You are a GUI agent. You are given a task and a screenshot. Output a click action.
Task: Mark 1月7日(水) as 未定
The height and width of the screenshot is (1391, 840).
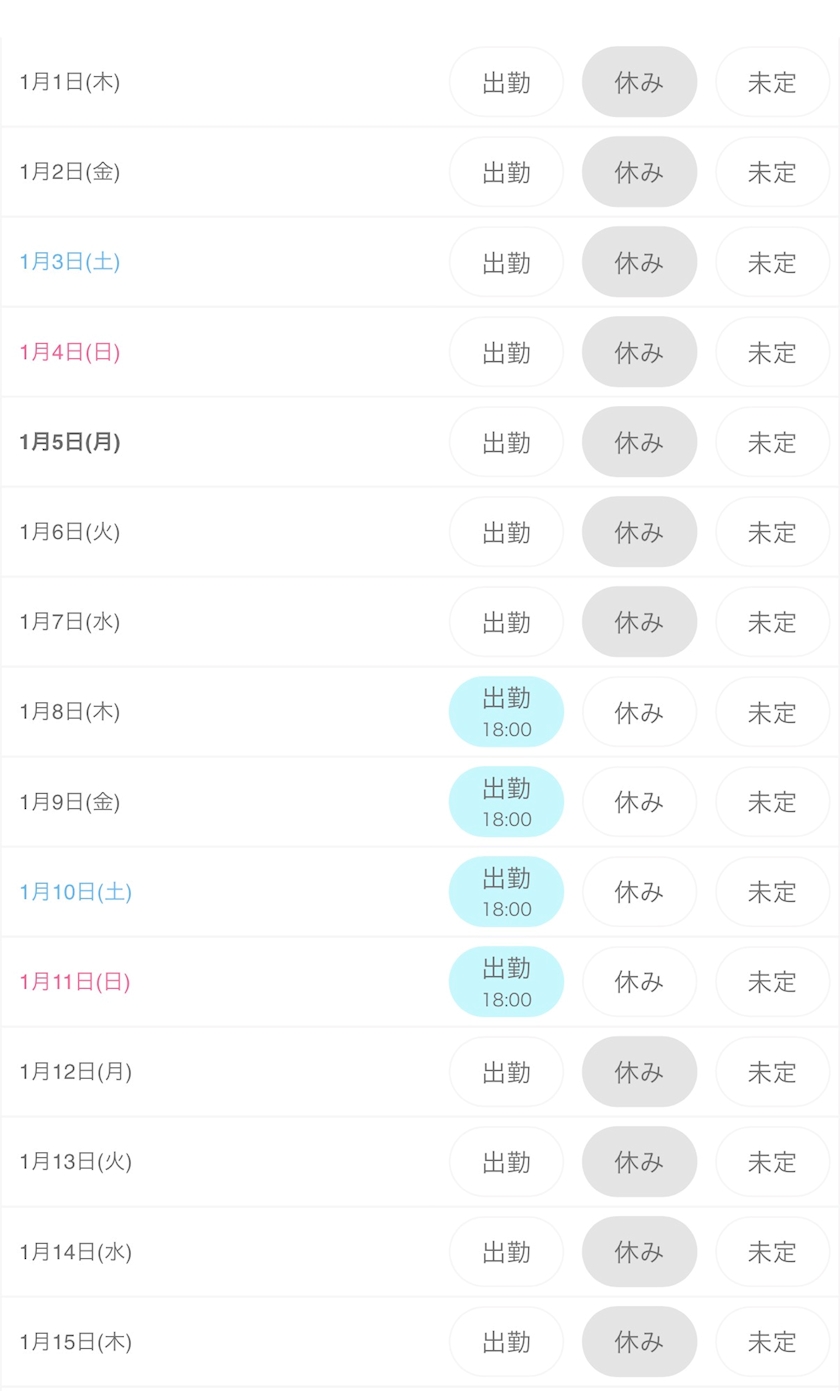(x=772, y=622)
